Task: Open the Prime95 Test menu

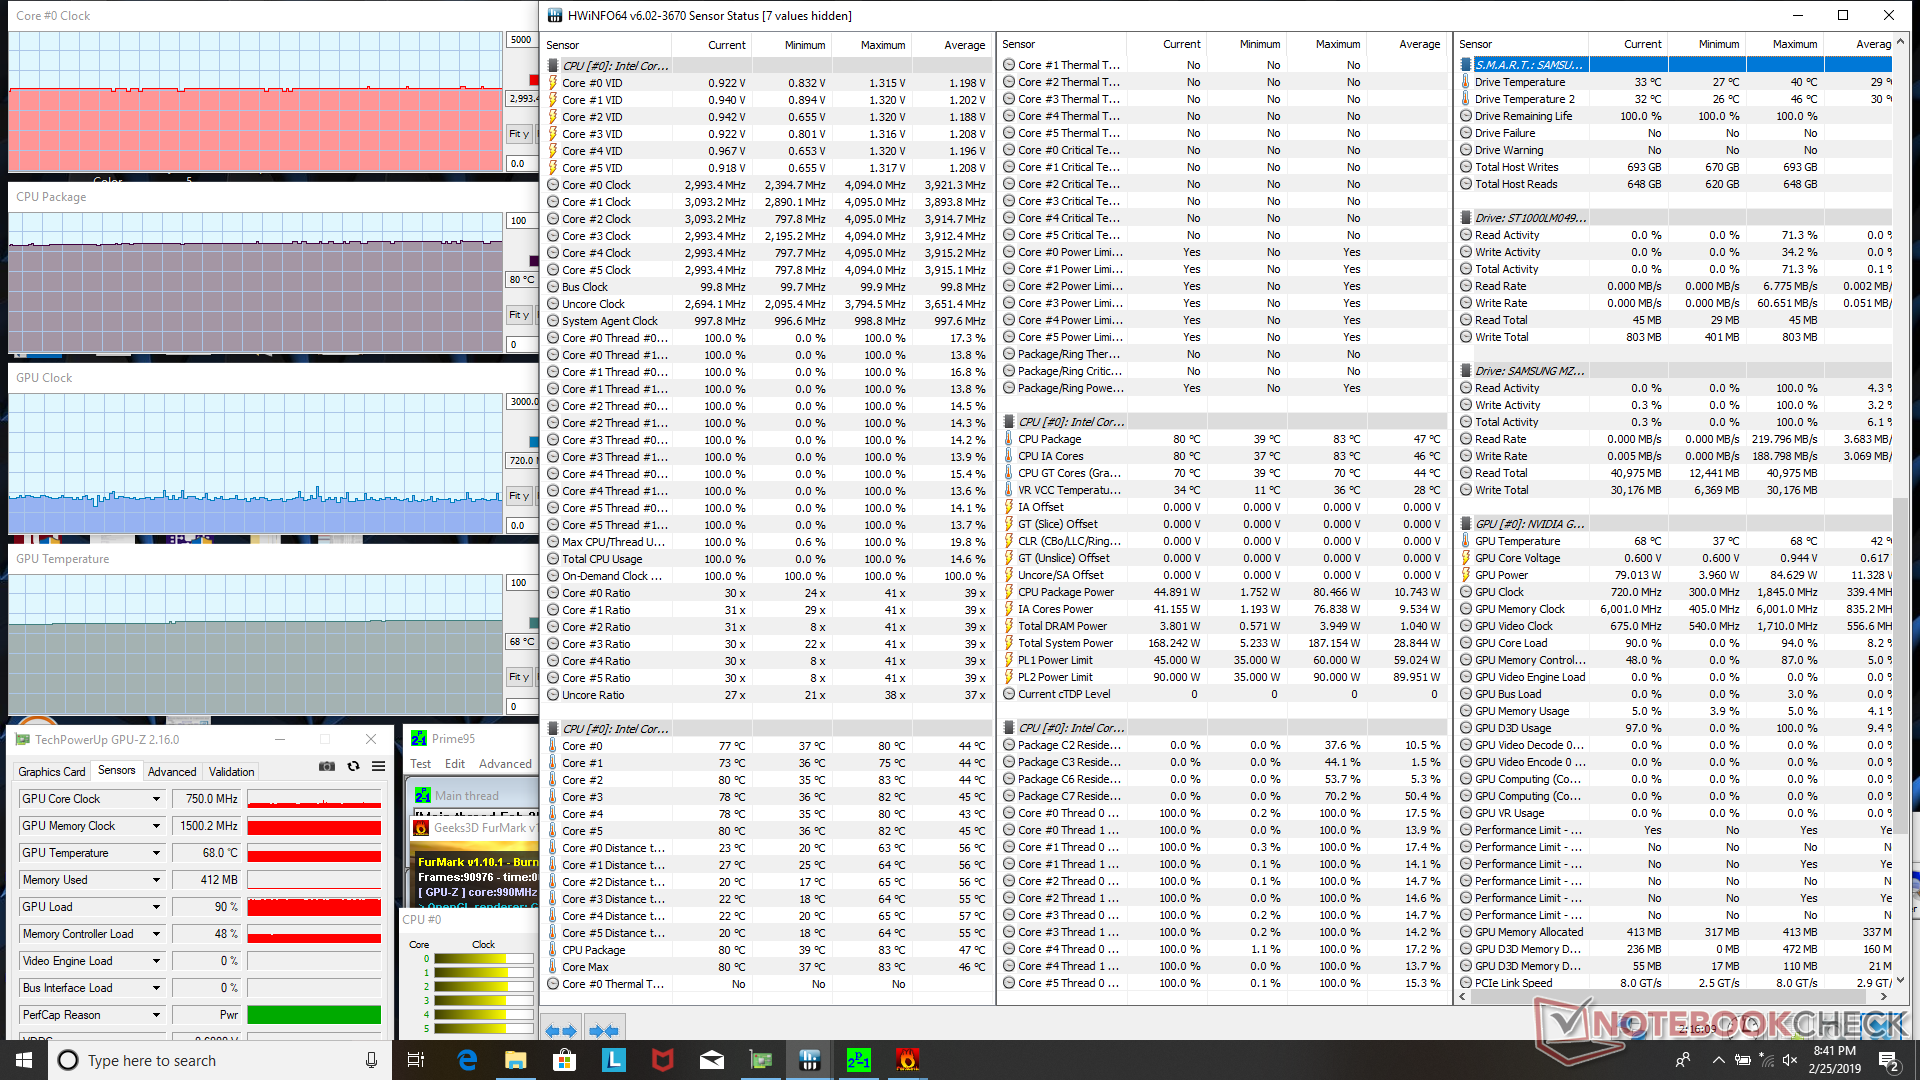Action: point(420,764)
